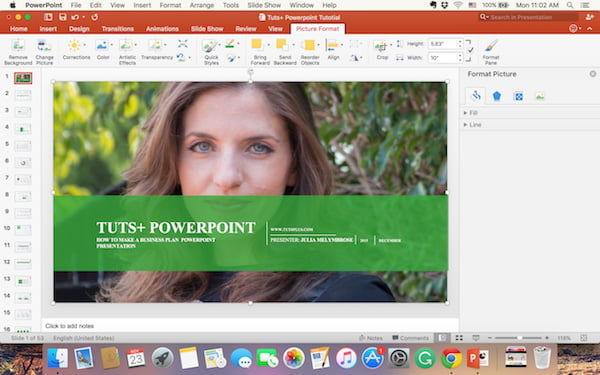The width and height of the screenshot is (600, 375).
Task: Open Reorder Objects tool
Action: coord(310,52)
